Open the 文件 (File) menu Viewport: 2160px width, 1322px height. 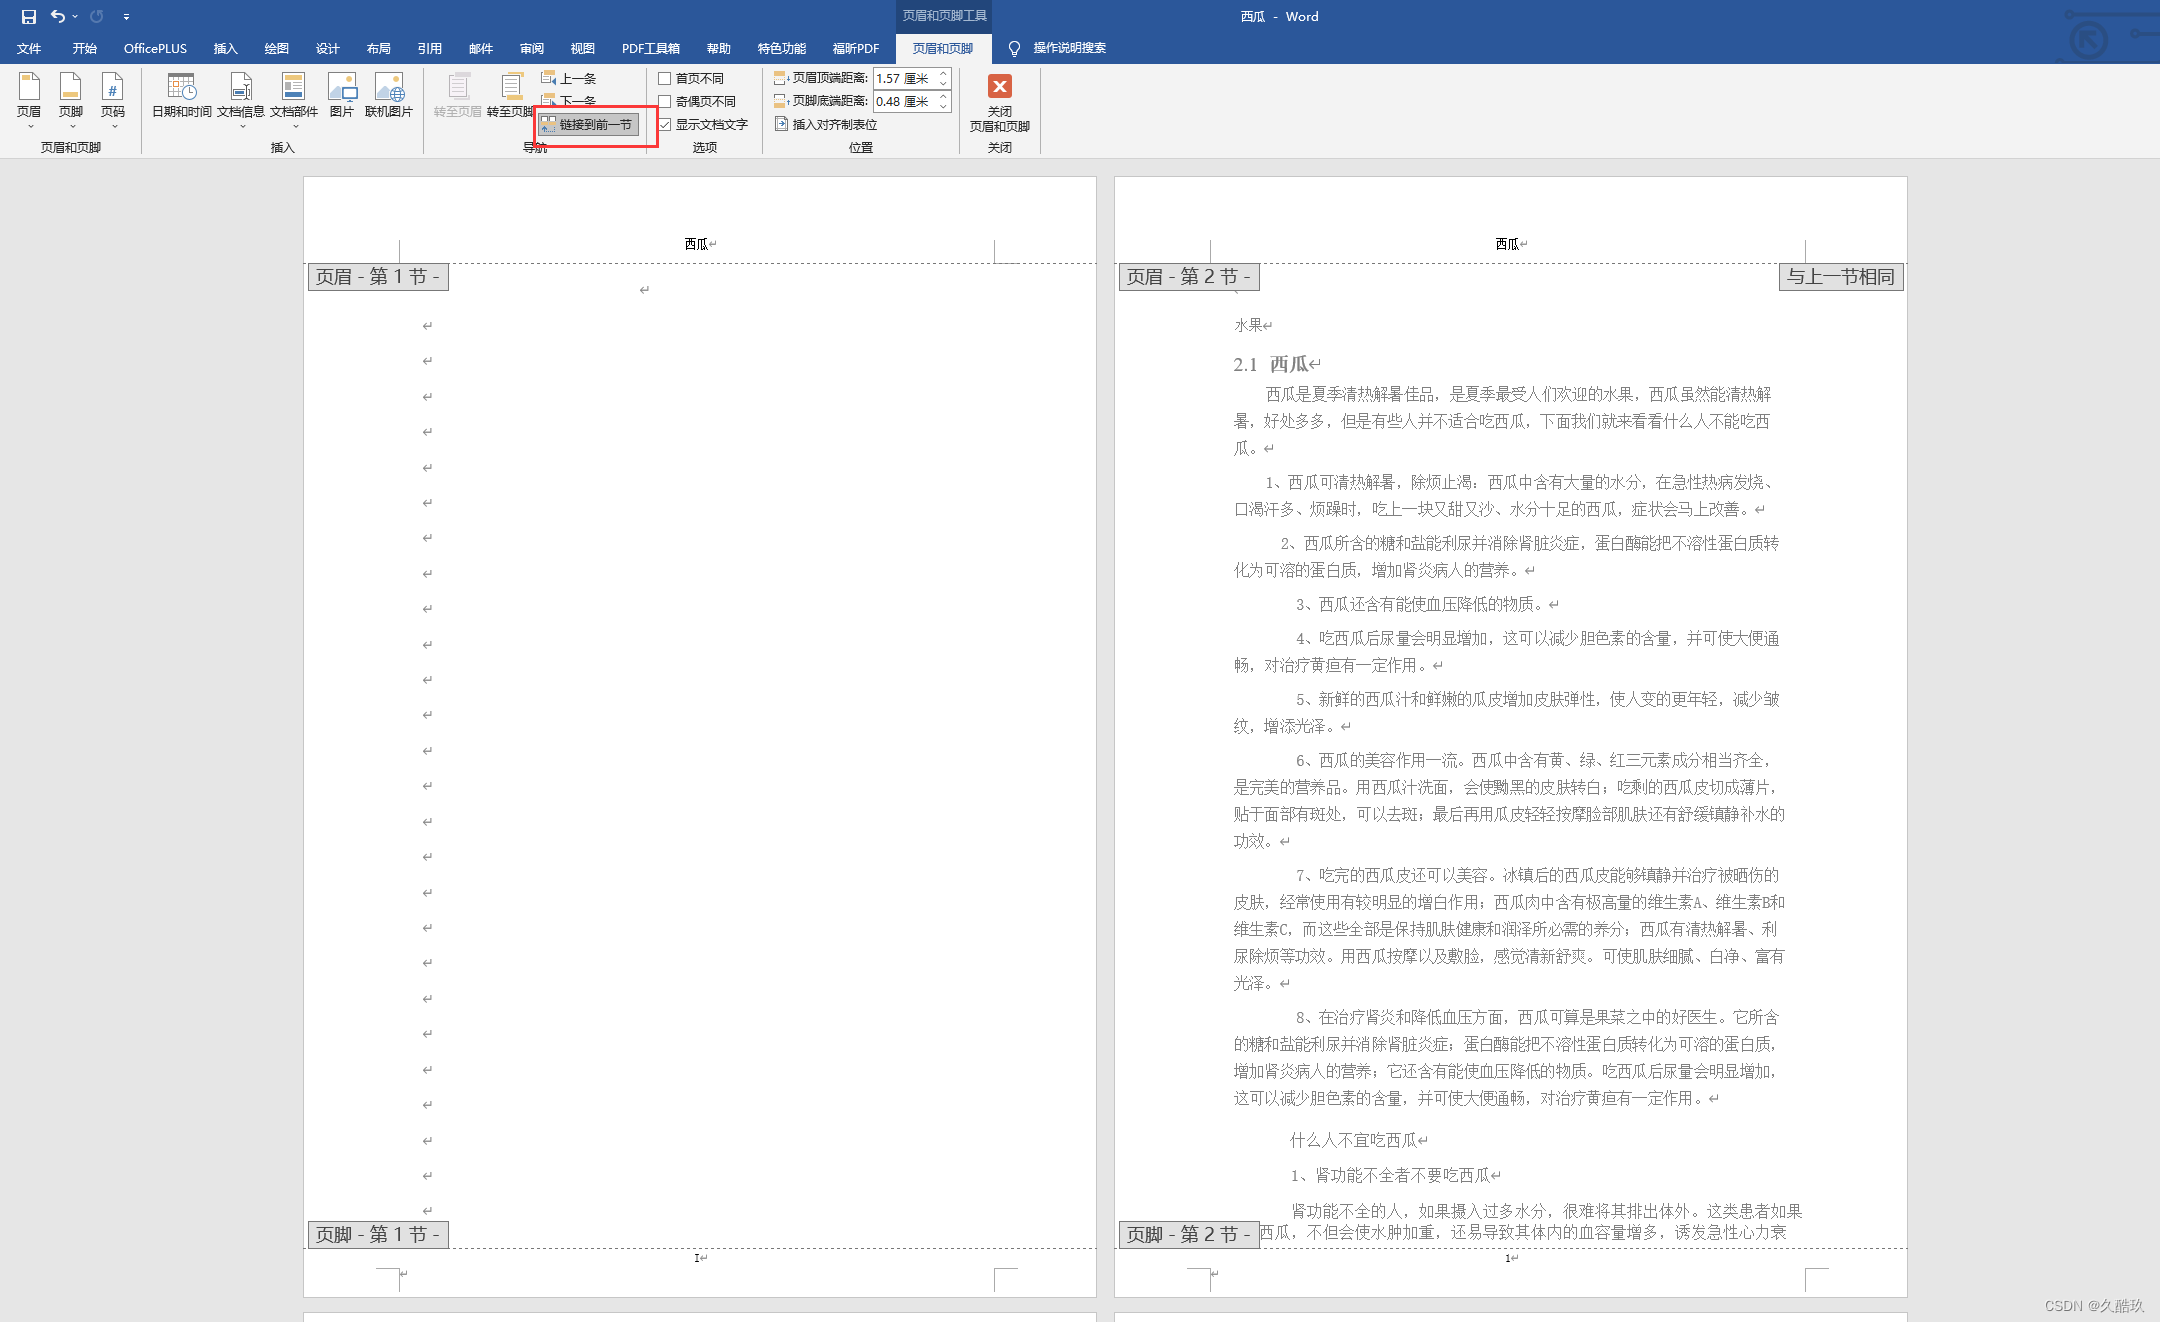[29, 48]
